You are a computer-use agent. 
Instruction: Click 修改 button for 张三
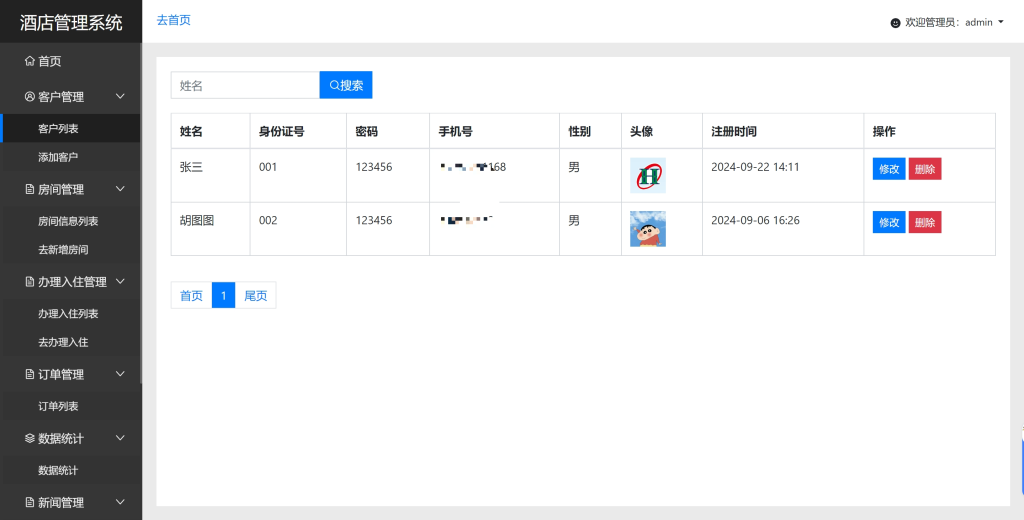click(889, 169)
